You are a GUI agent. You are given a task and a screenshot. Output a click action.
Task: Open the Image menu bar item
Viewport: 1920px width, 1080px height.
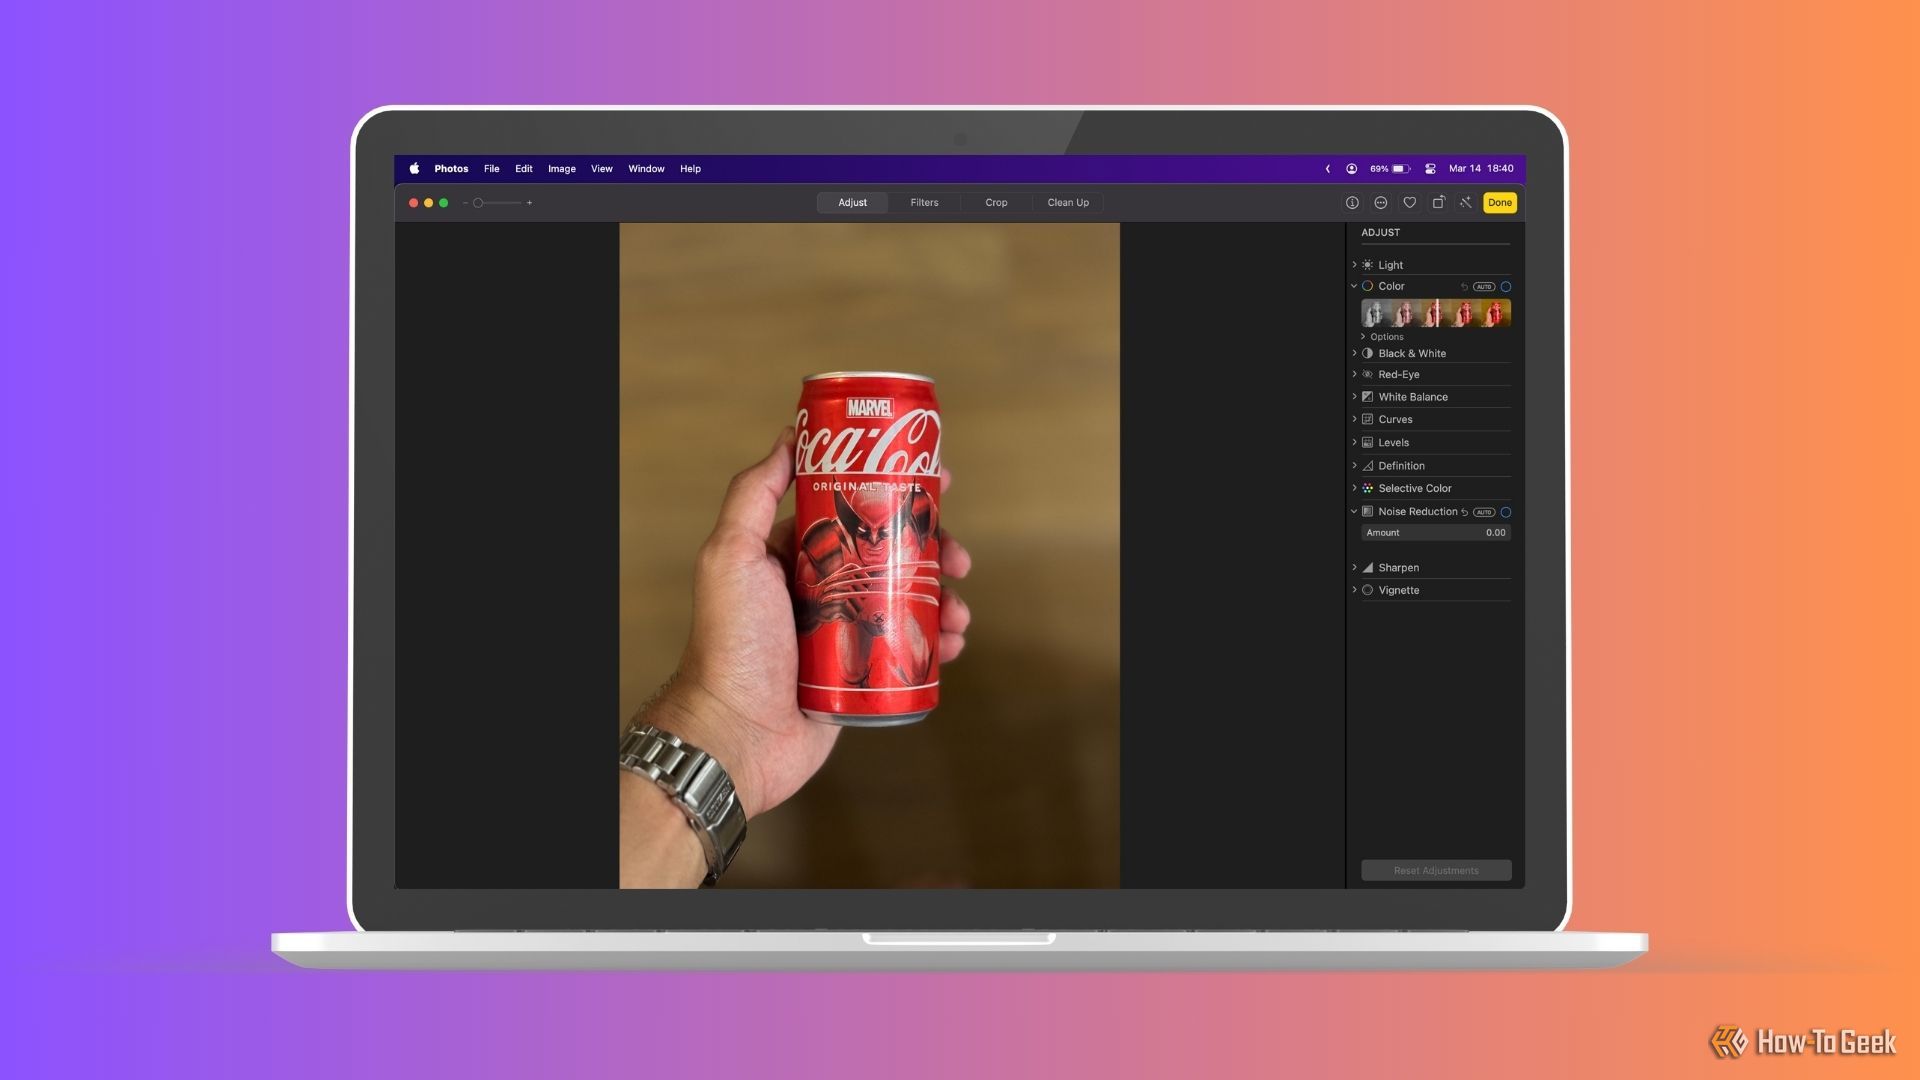point(560,169)
